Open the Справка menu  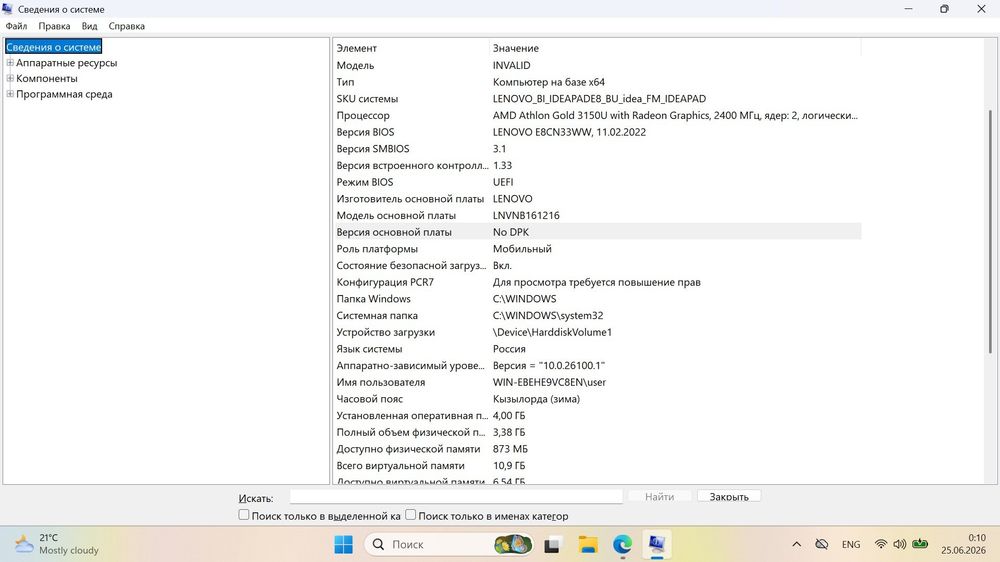click(126, 26)
